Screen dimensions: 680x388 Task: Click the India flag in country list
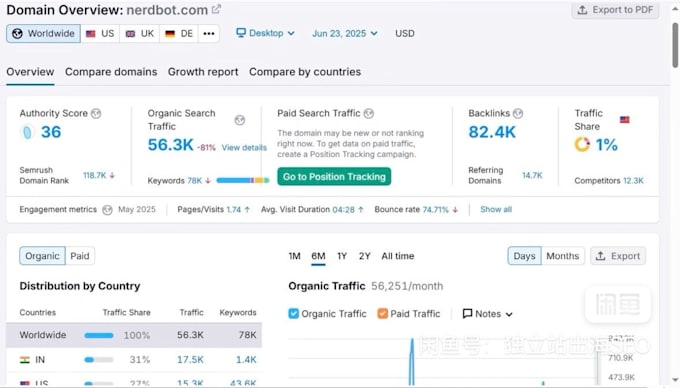[25, 360]
